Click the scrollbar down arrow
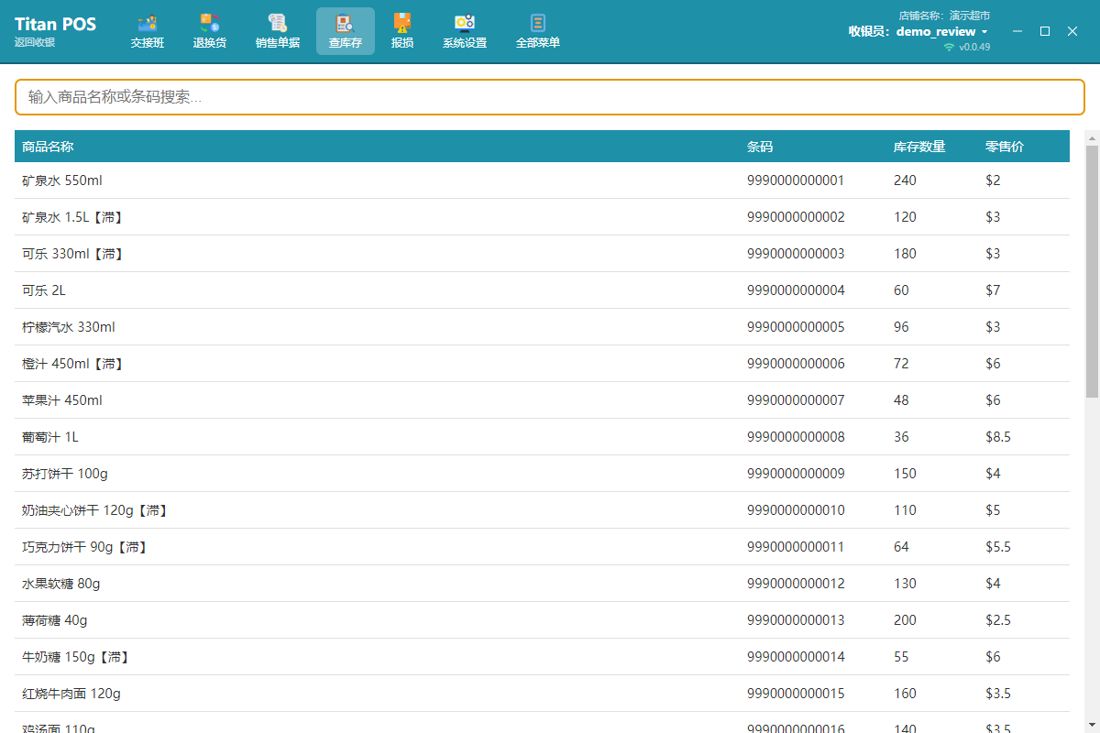The image size is (1100, 733). pyautogui.click(x=1092, y=725)
